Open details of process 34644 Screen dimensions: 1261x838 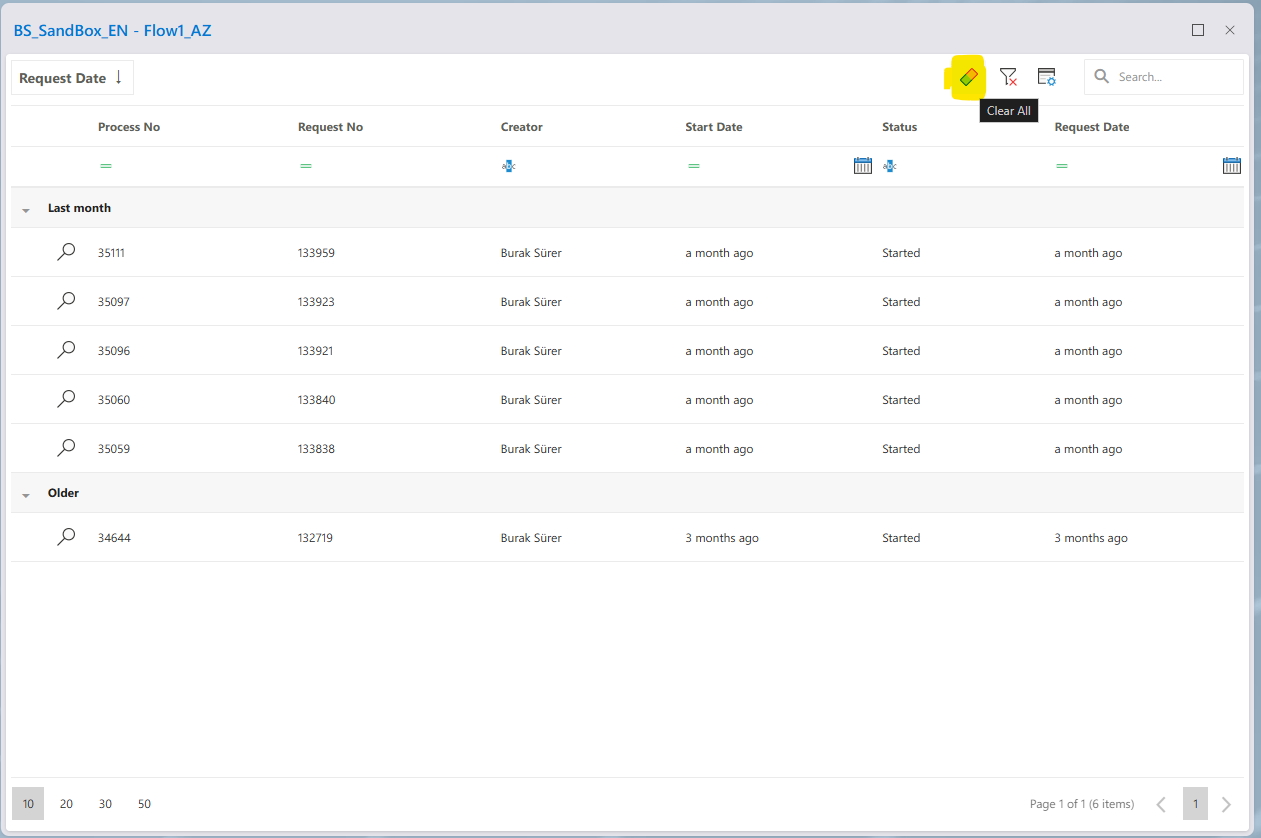pos(66,537)
